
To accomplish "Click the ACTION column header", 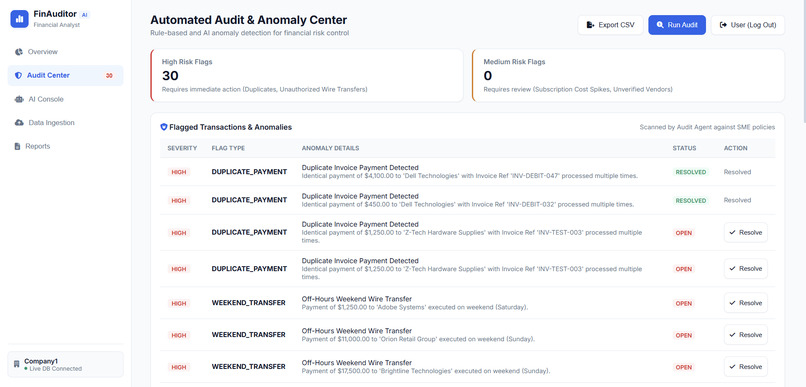I will (736, 148).
